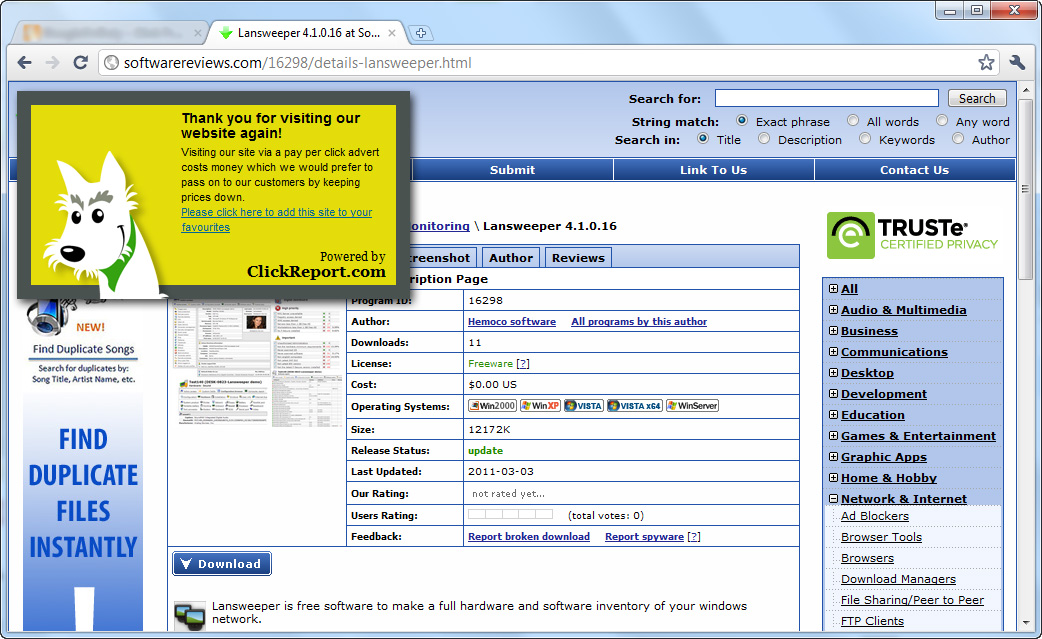Open the Ad Blockers subcategory

point(875,516)
